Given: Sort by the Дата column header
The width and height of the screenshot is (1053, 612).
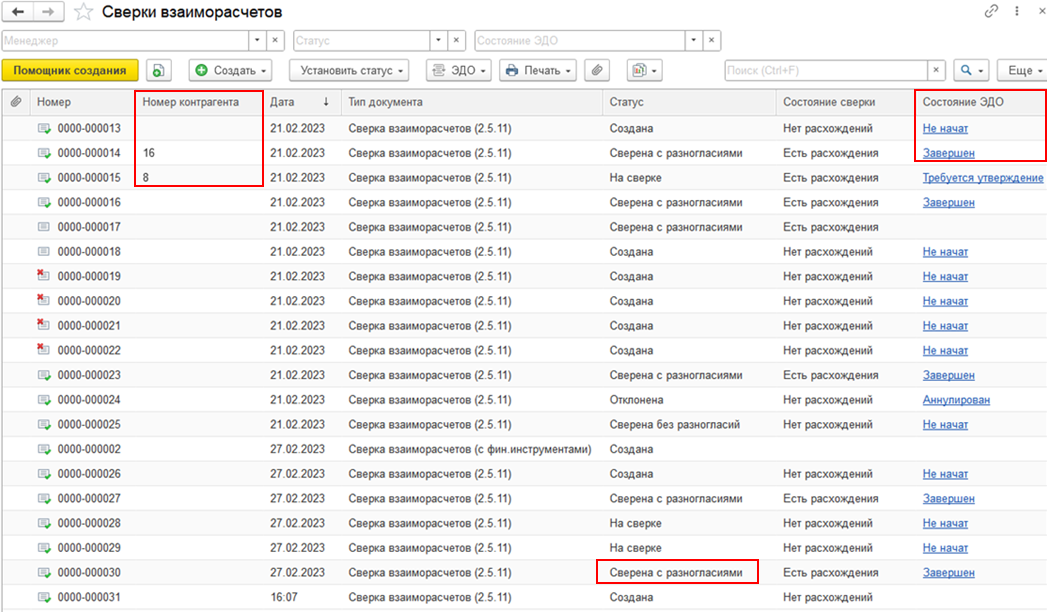Looking at the screenshot, I should pyautogui.click(x=300, y=102).
